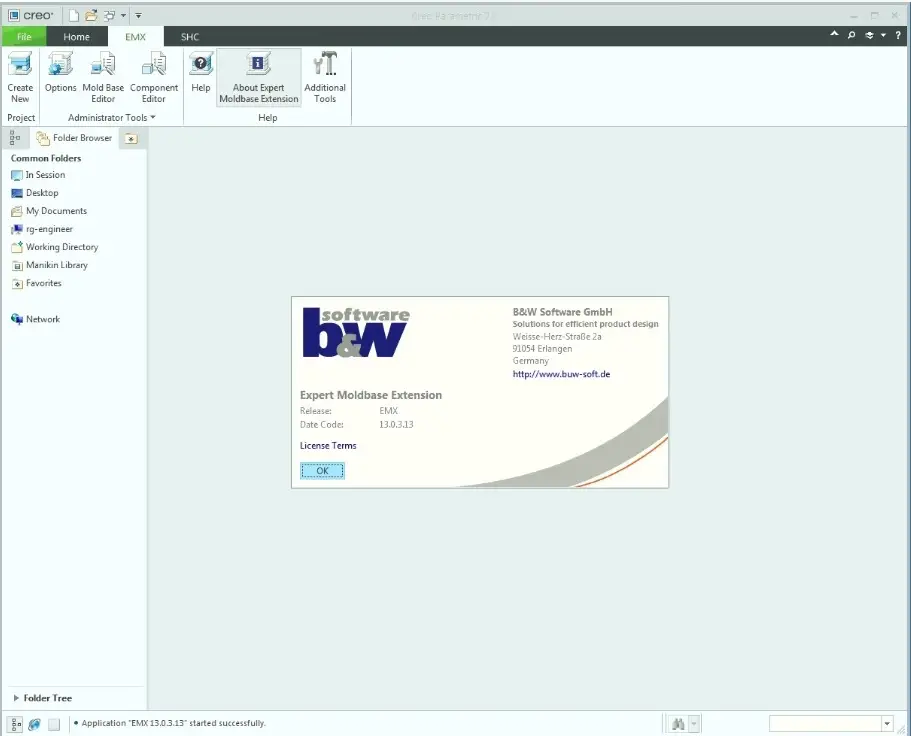Select the Folder Browser tab
Viewport: 911px width, 736px height.
74,138
